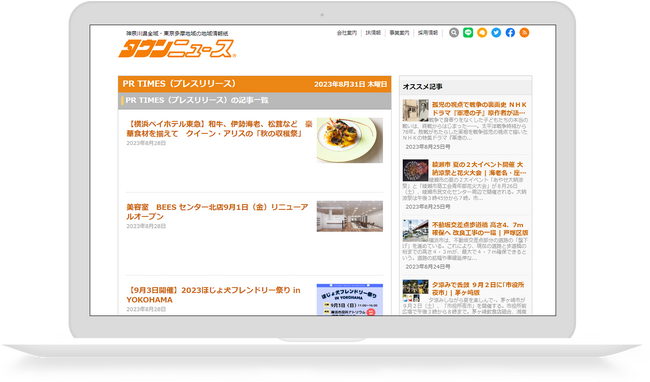Open the Twitter bird icon
Viewport: 650px width, 382px height.
[496, 33]
